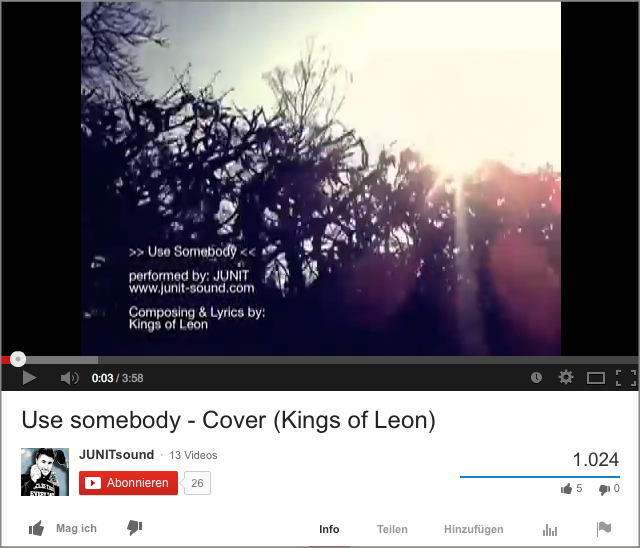Report the video using the flag icon
This screenshot has height=548, width=640.
click(604, 529)
